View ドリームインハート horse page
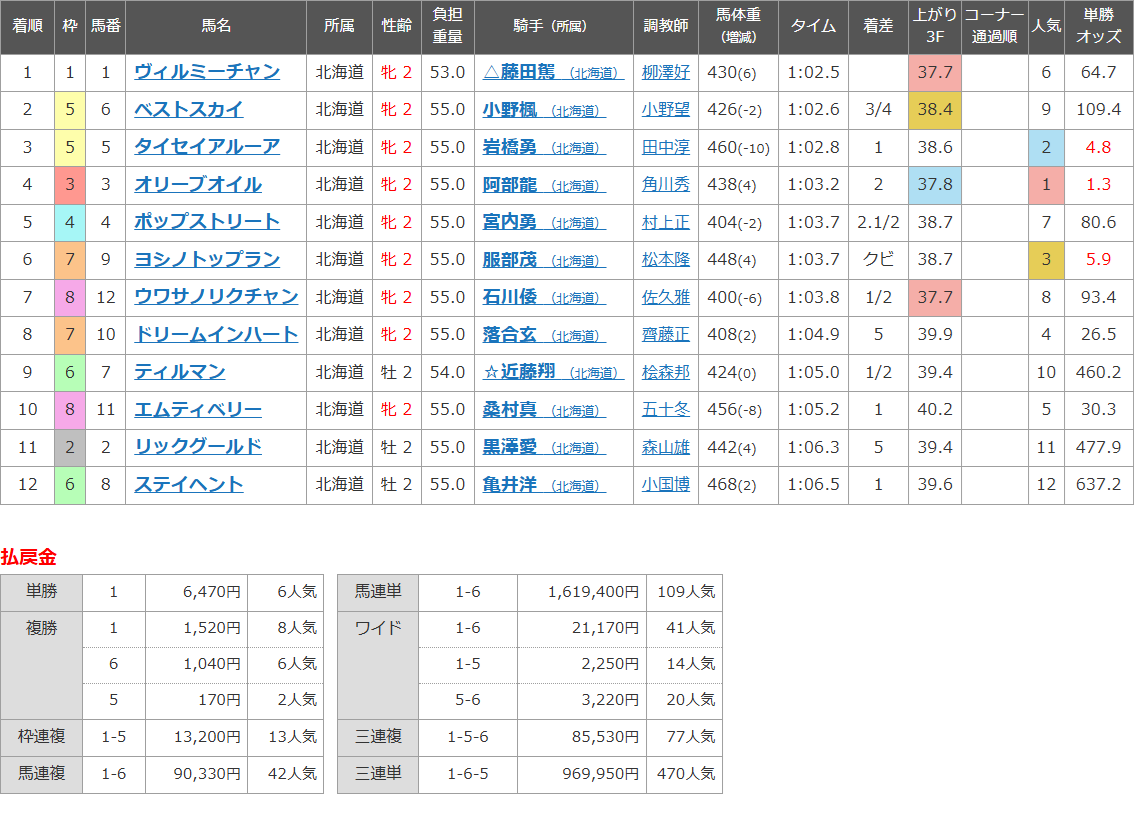 [216, 335]
